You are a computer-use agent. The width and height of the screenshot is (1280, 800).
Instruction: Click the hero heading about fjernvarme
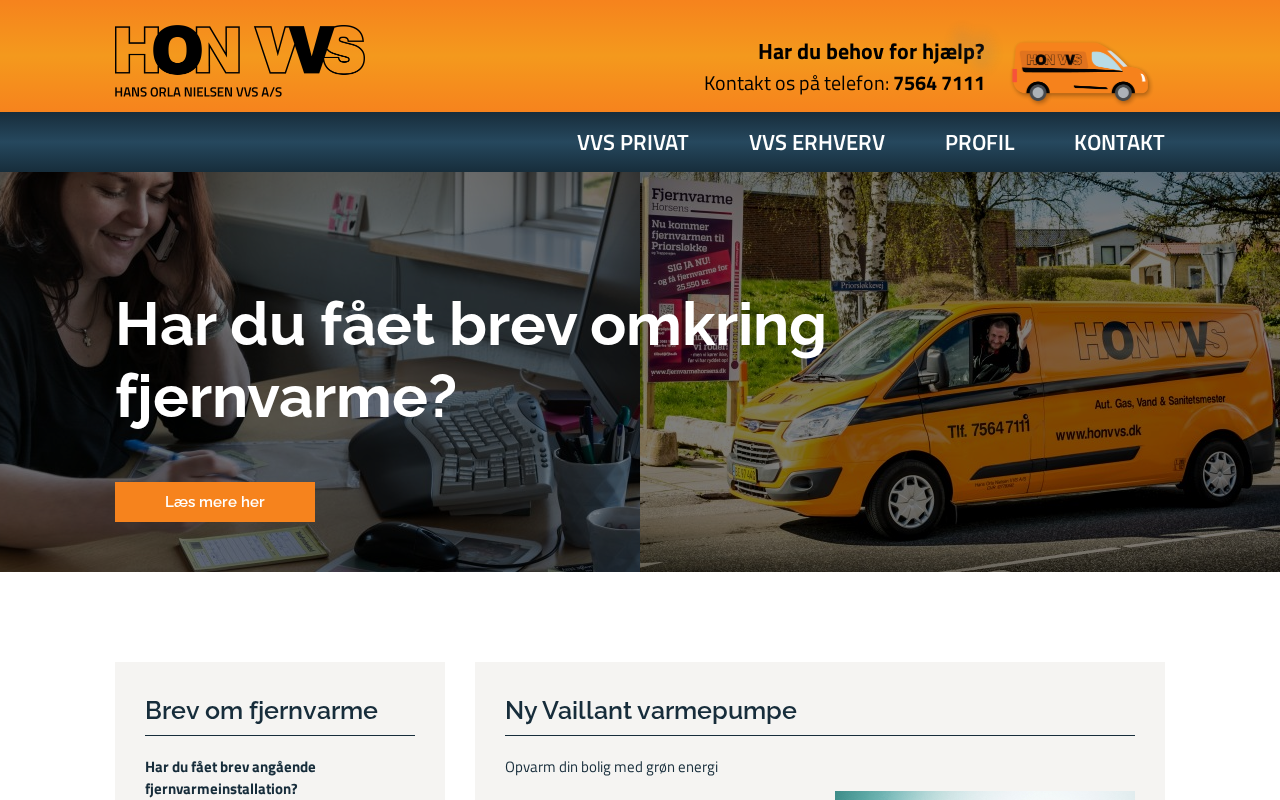pyautogui.click(x=471, y=359)
